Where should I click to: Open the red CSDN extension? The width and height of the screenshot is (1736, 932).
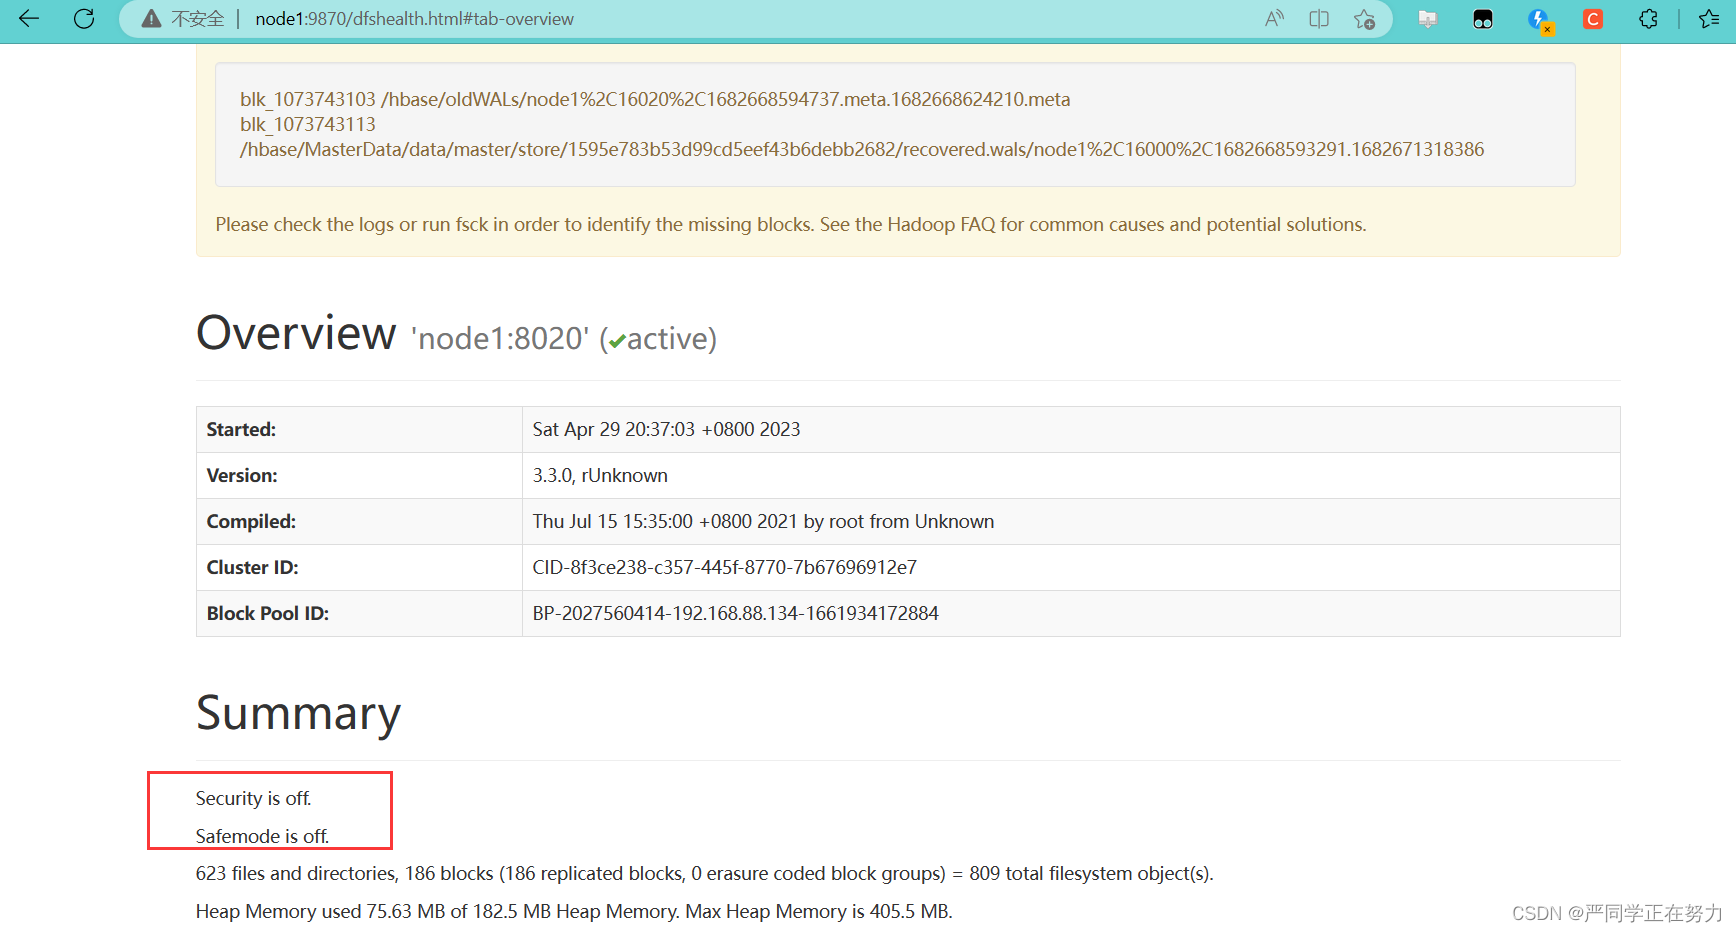(1592, 19)
